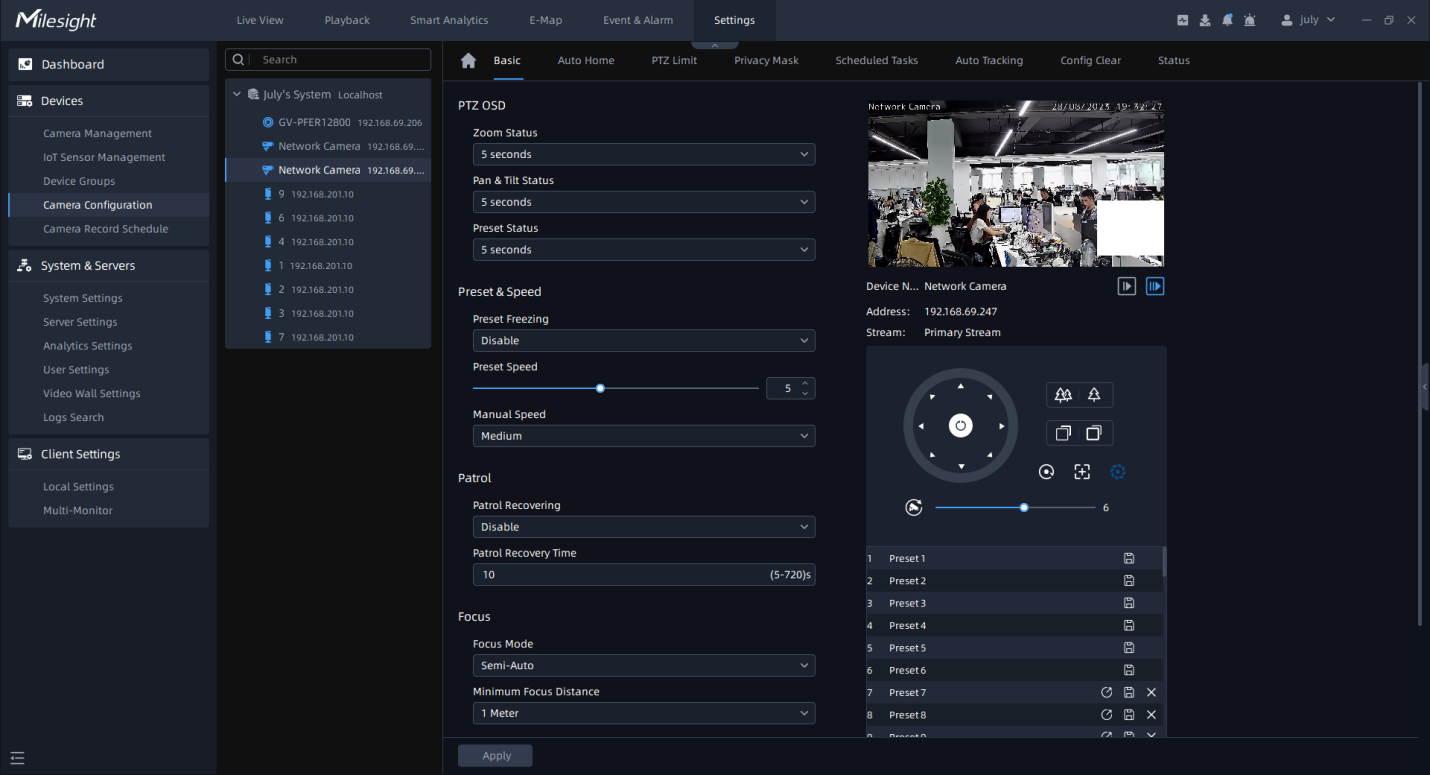Click the Preset Speed slider handle
The width and height of the screenshot is (1430, 775).
(600, 388)
